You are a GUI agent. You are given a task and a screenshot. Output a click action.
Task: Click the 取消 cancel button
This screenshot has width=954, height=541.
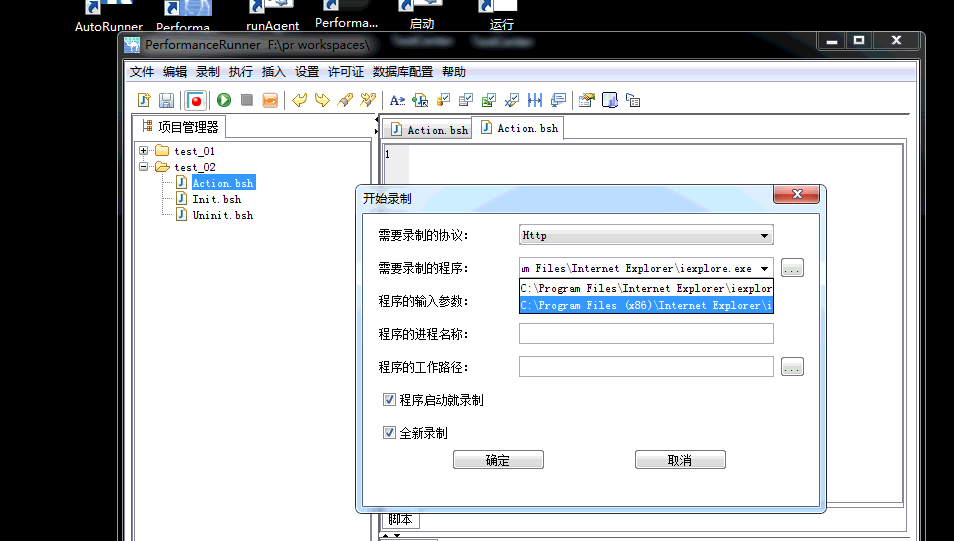pos(680,460)
